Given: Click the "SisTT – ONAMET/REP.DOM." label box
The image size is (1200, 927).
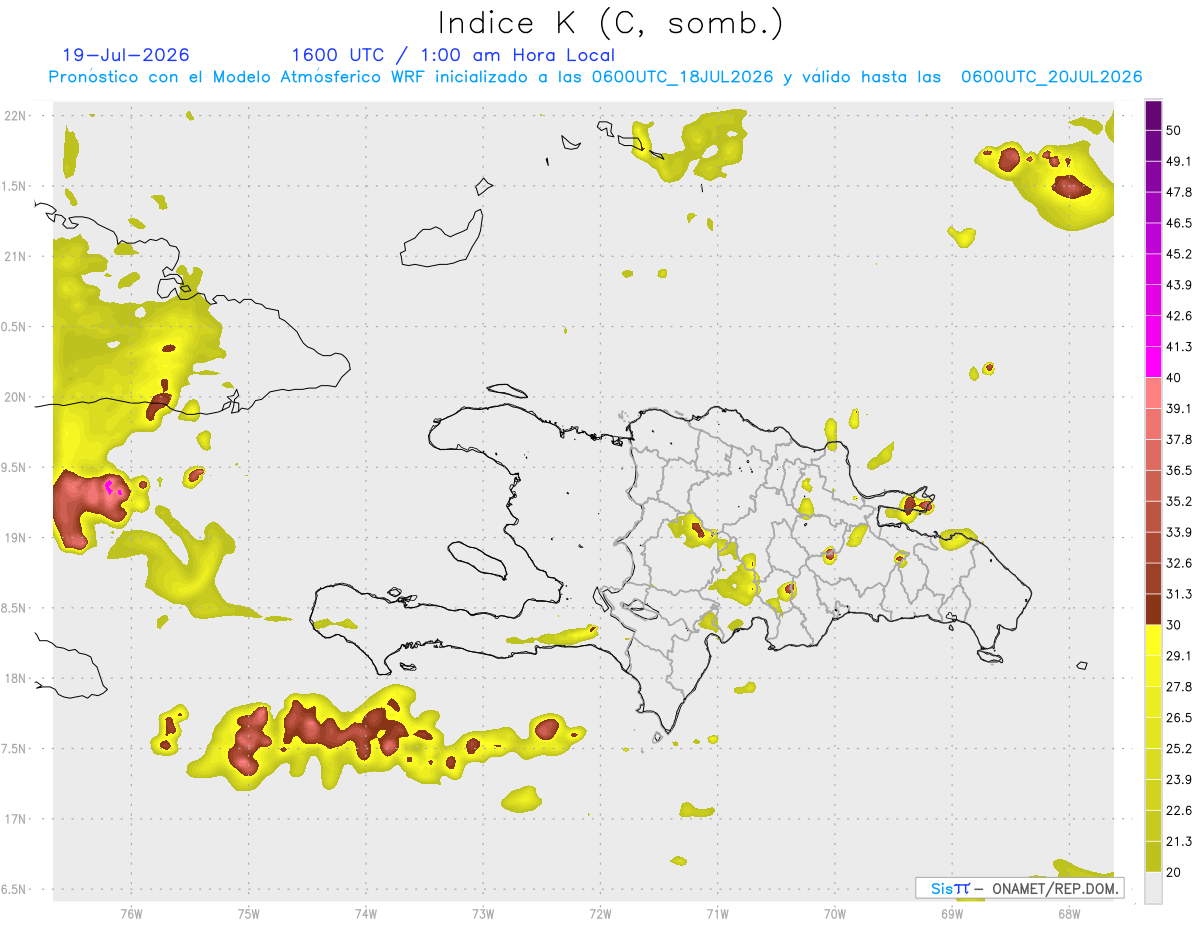Looking at the screenshot, I should (x=1019, y=888).
